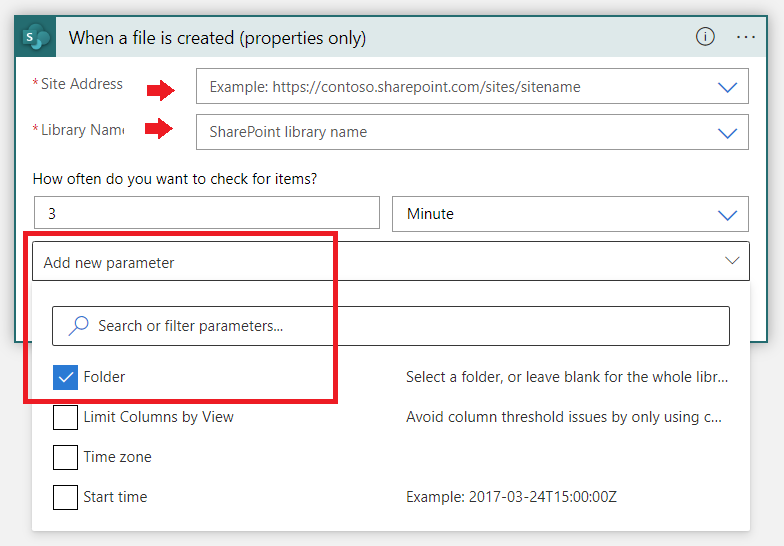Viewport: 784px width, 546px height.
Task: Change the Minute frequency dropdown
Action: (570, 214)
